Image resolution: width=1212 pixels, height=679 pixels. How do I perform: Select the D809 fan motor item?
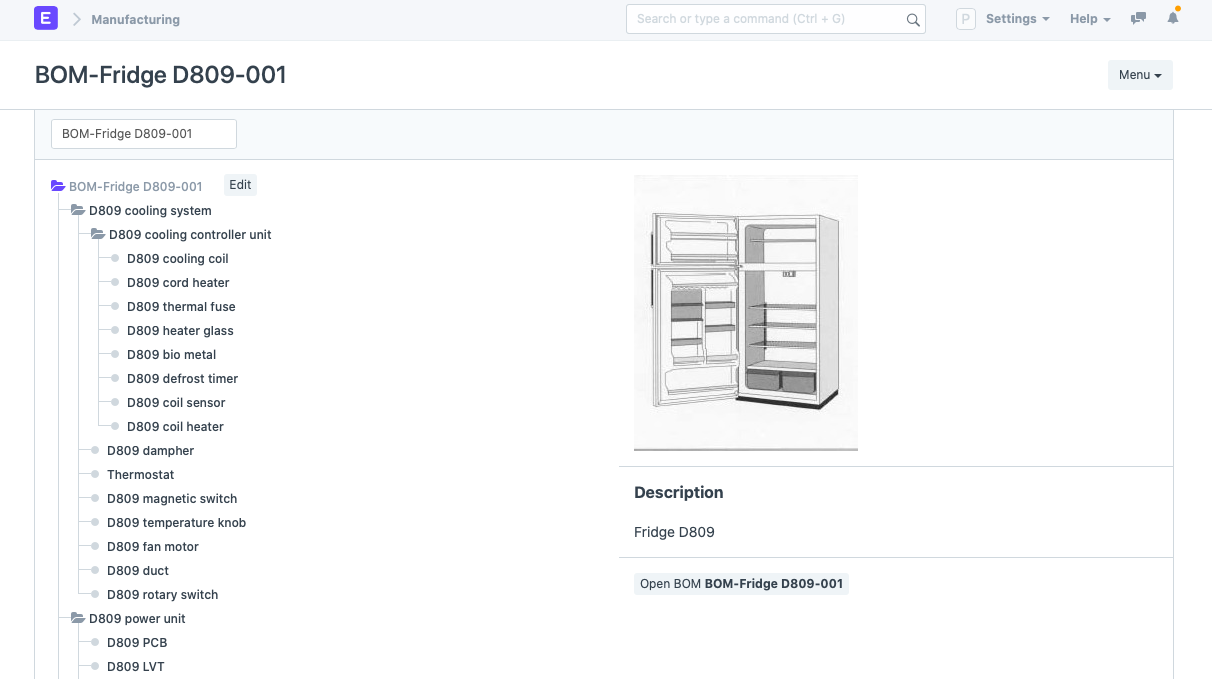[152, 547]
